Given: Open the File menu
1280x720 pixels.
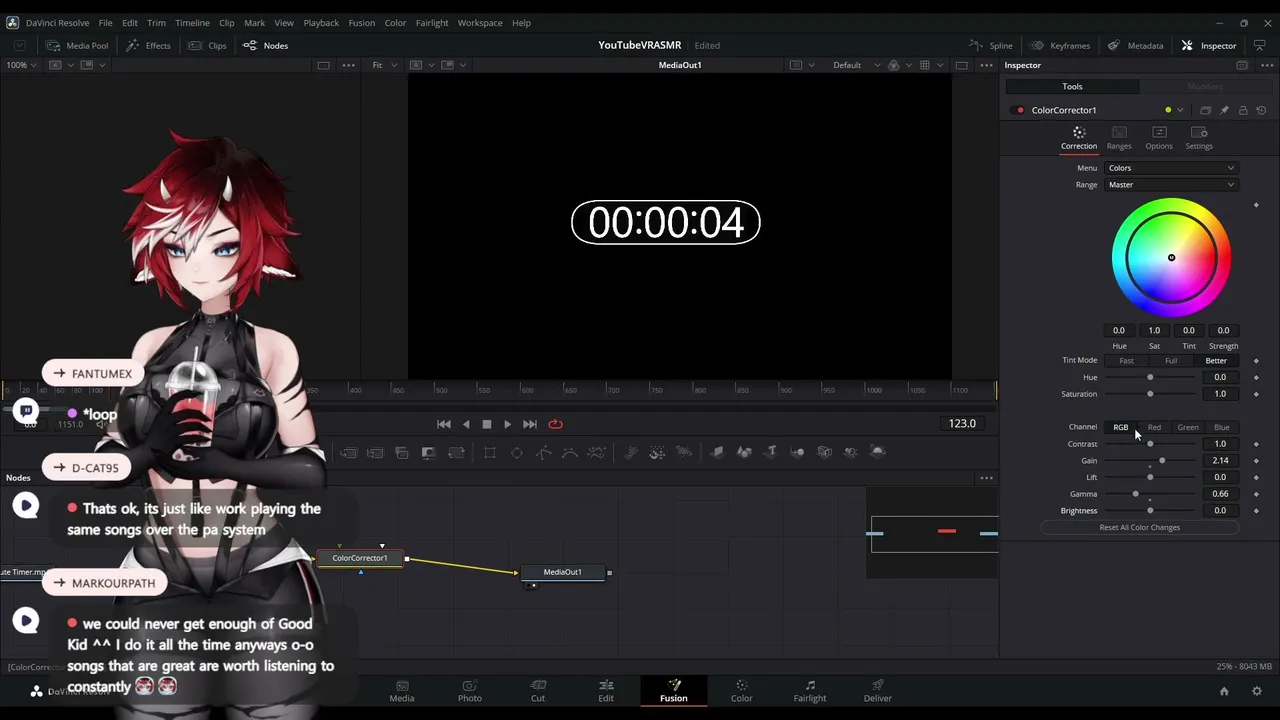Looking at the screenshot, I should pos(105,22).
